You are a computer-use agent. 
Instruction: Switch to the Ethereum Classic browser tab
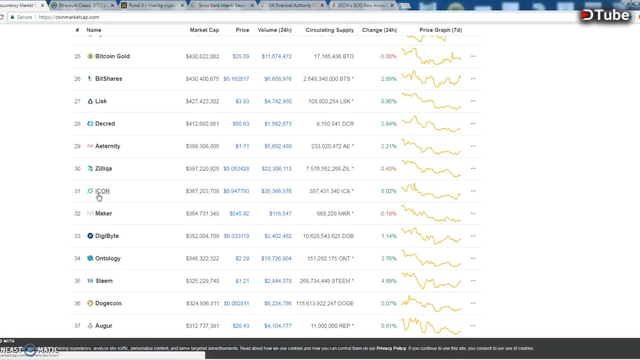(x=81, y=5)
